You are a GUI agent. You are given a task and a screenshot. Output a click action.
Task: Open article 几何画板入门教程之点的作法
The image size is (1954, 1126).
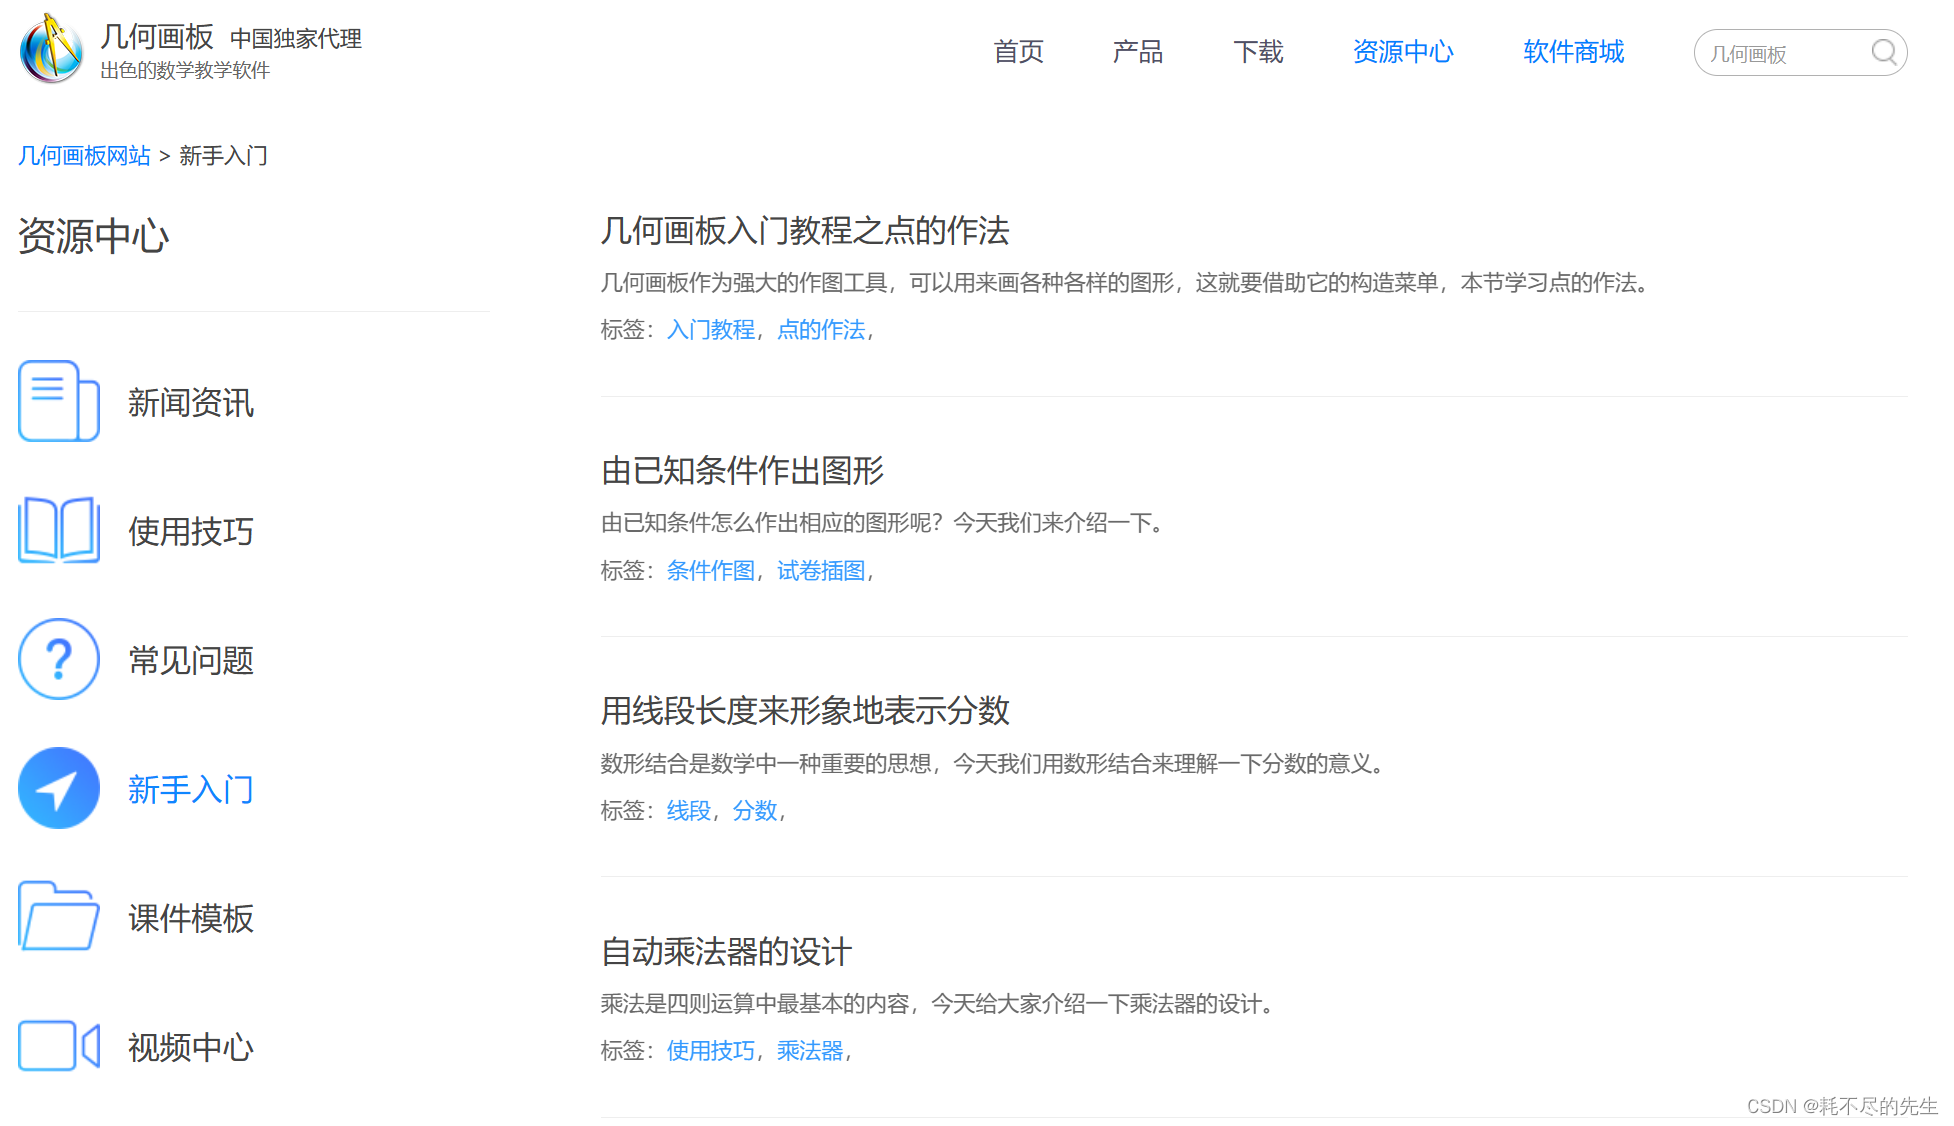804,231
